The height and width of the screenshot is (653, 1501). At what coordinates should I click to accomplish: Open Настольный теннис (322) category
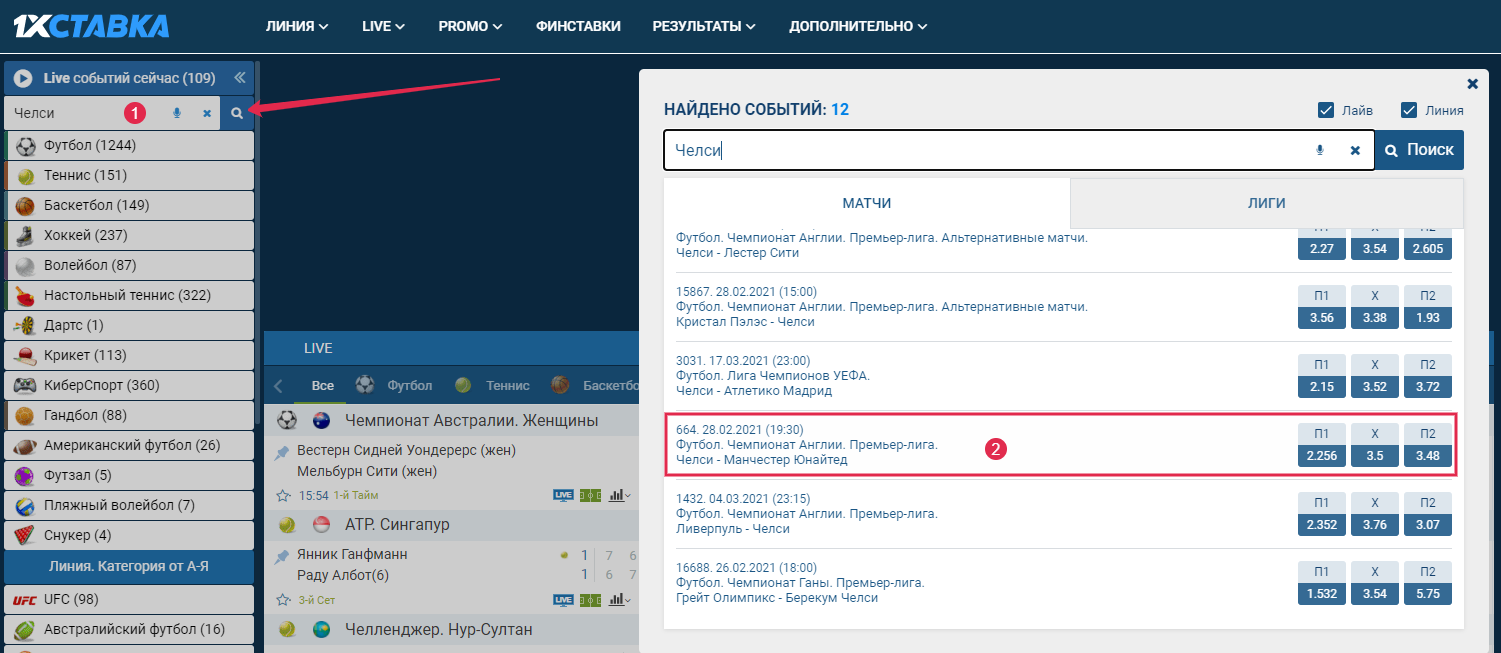129,295
